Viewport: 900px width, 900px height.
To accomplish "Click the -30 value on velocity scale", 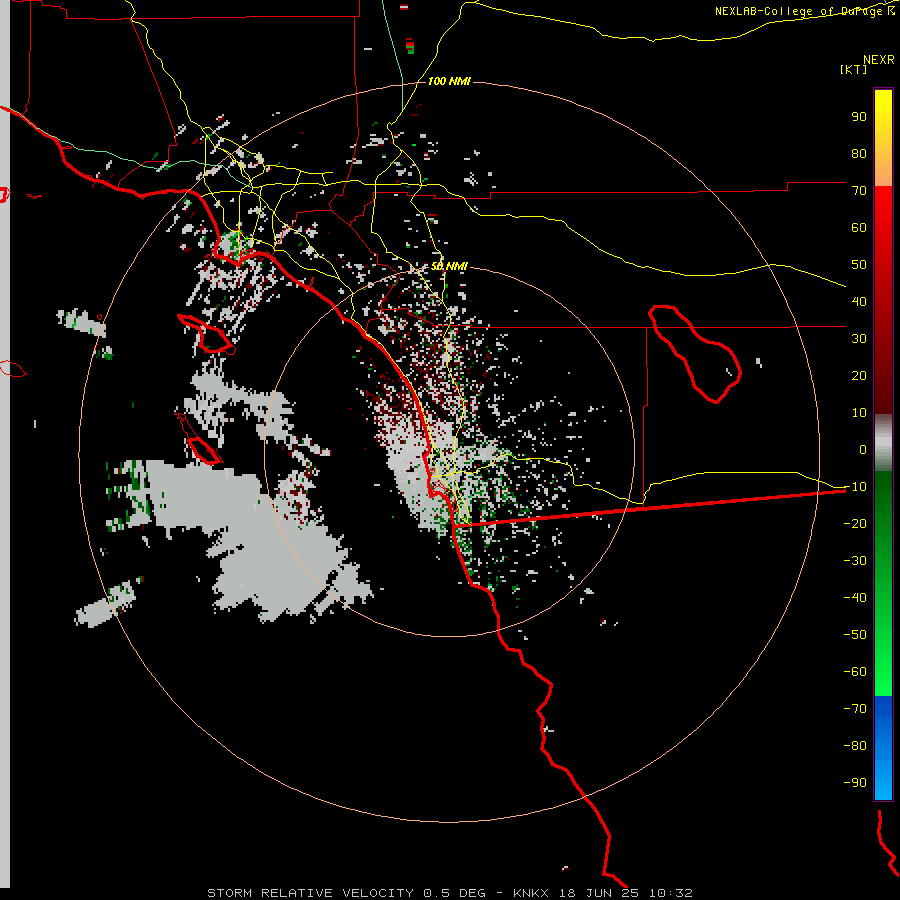I will [x=855, y=561].
